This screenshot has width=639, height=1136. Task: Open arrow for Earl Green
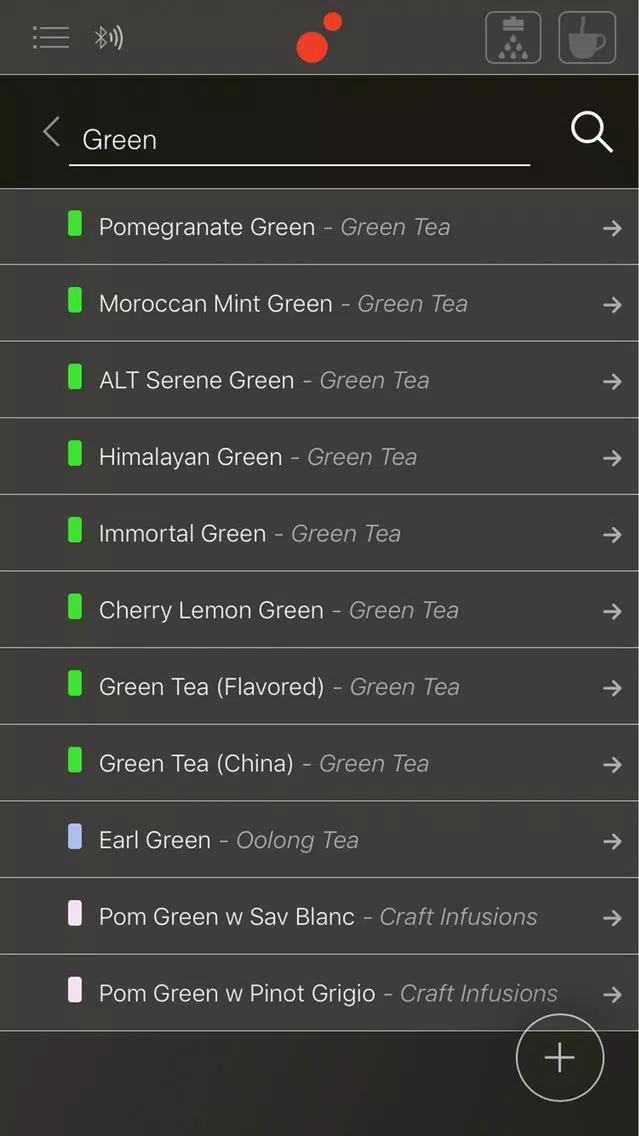click(x=612, y=841)
